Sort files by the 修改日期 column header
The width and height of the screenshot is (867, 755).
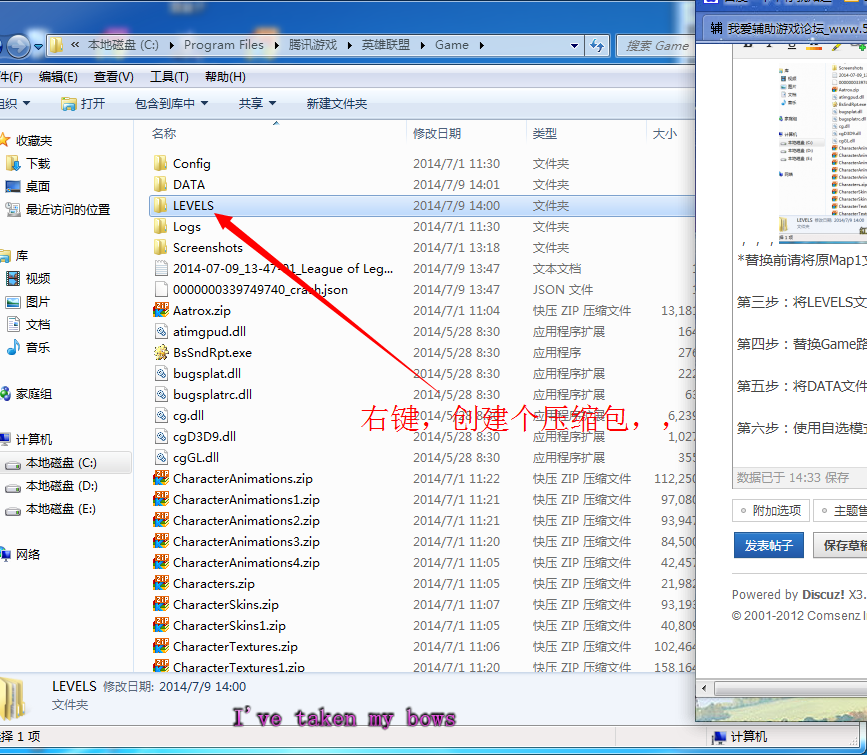tap(437, 133)
